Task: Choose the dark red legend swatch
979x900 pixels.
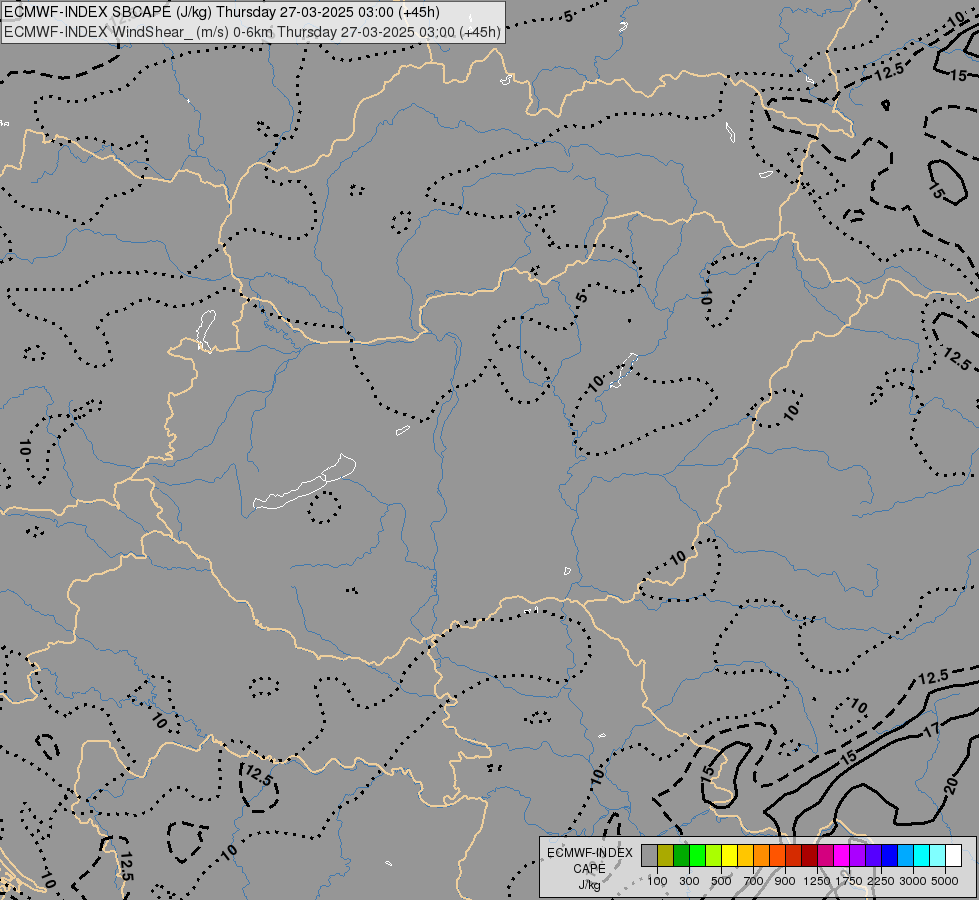Action: (809, 856)
